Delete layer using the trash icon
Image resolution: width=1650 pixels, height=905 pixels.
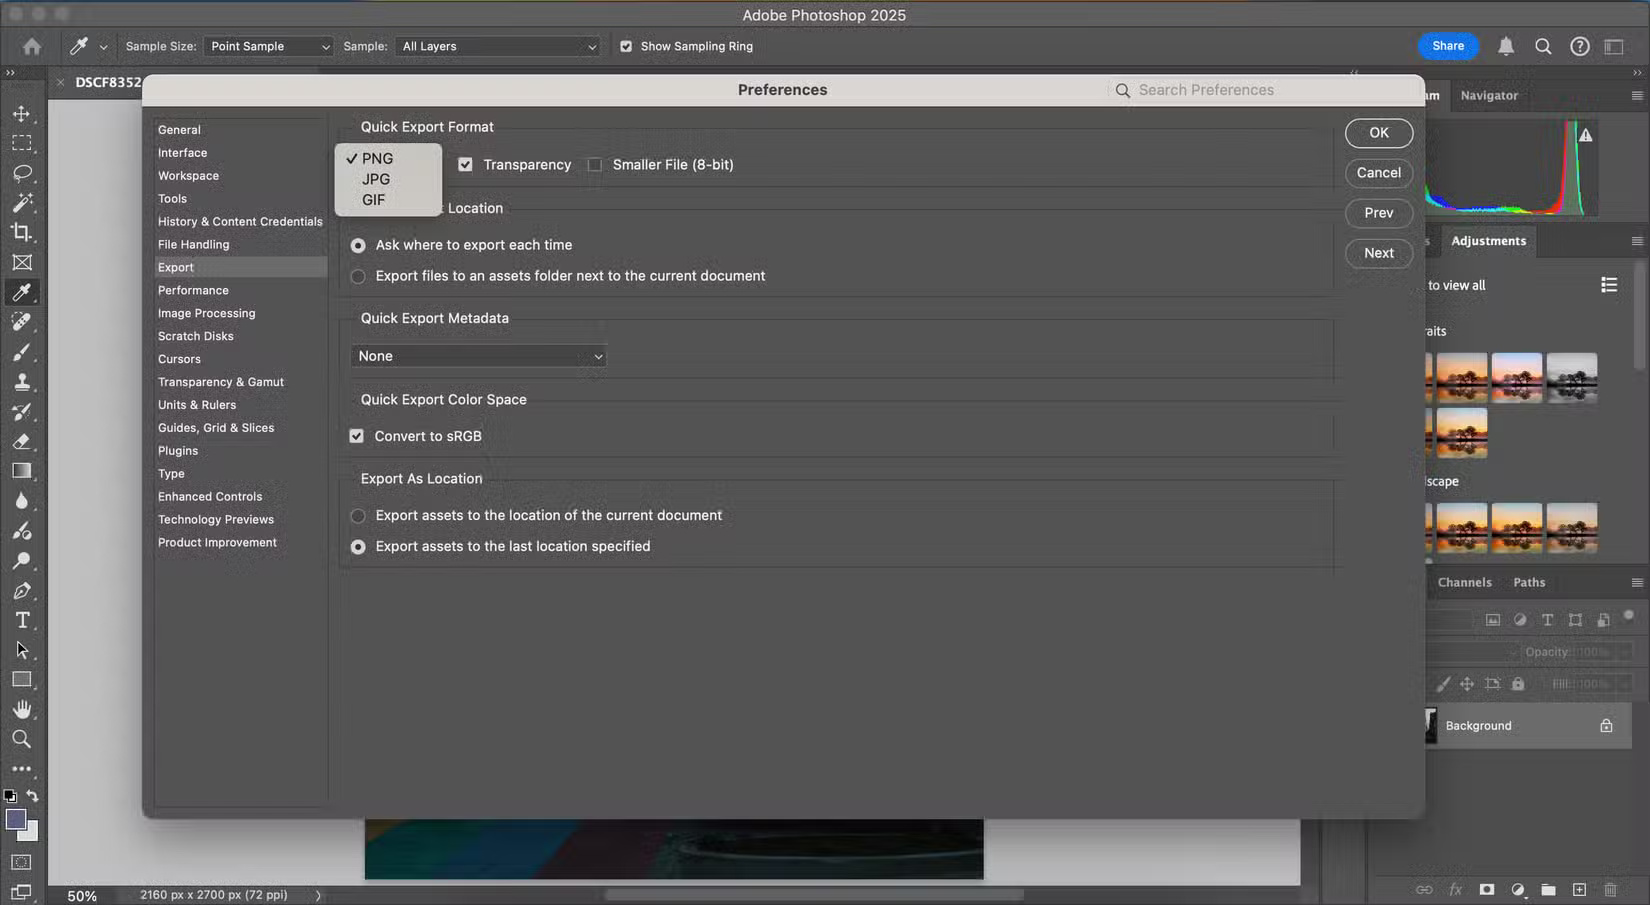click(1610, 889)
